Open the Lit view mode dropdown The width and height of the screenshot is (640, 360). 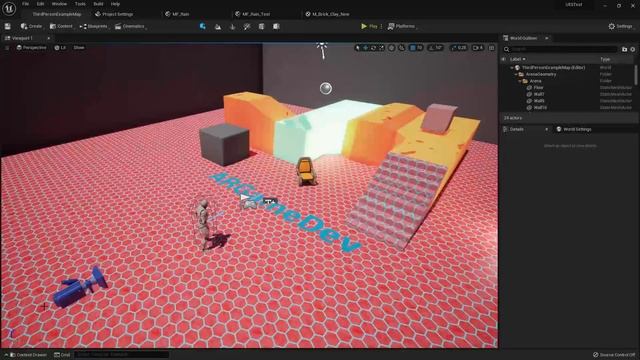(x=60, y=48)
